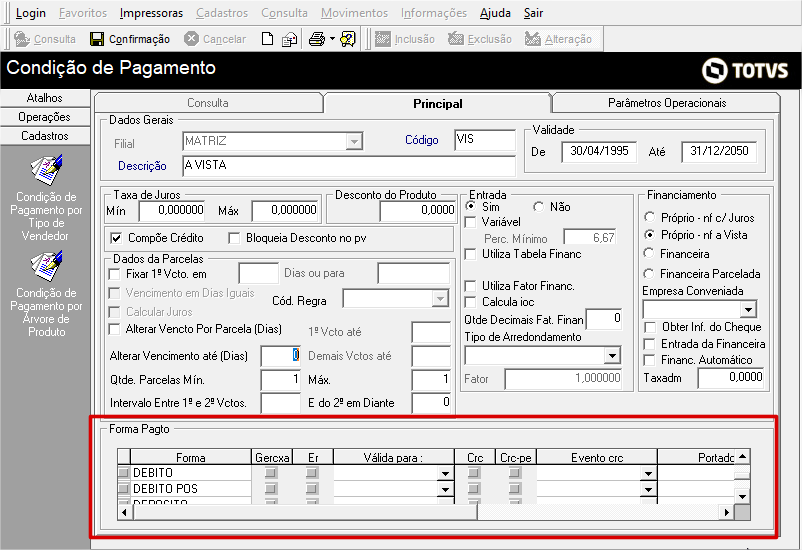Enable Financ. Automático checkbox
802x550 pixels.
[x=650, y=360]
